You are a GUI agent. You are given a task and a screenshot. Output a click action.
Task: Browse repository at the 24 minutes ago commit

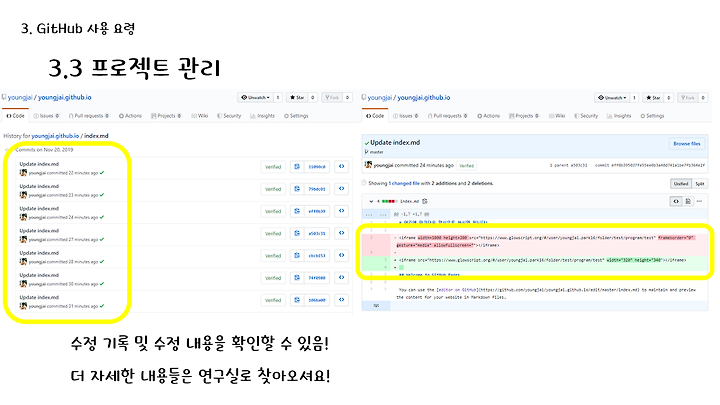[342, 211]
